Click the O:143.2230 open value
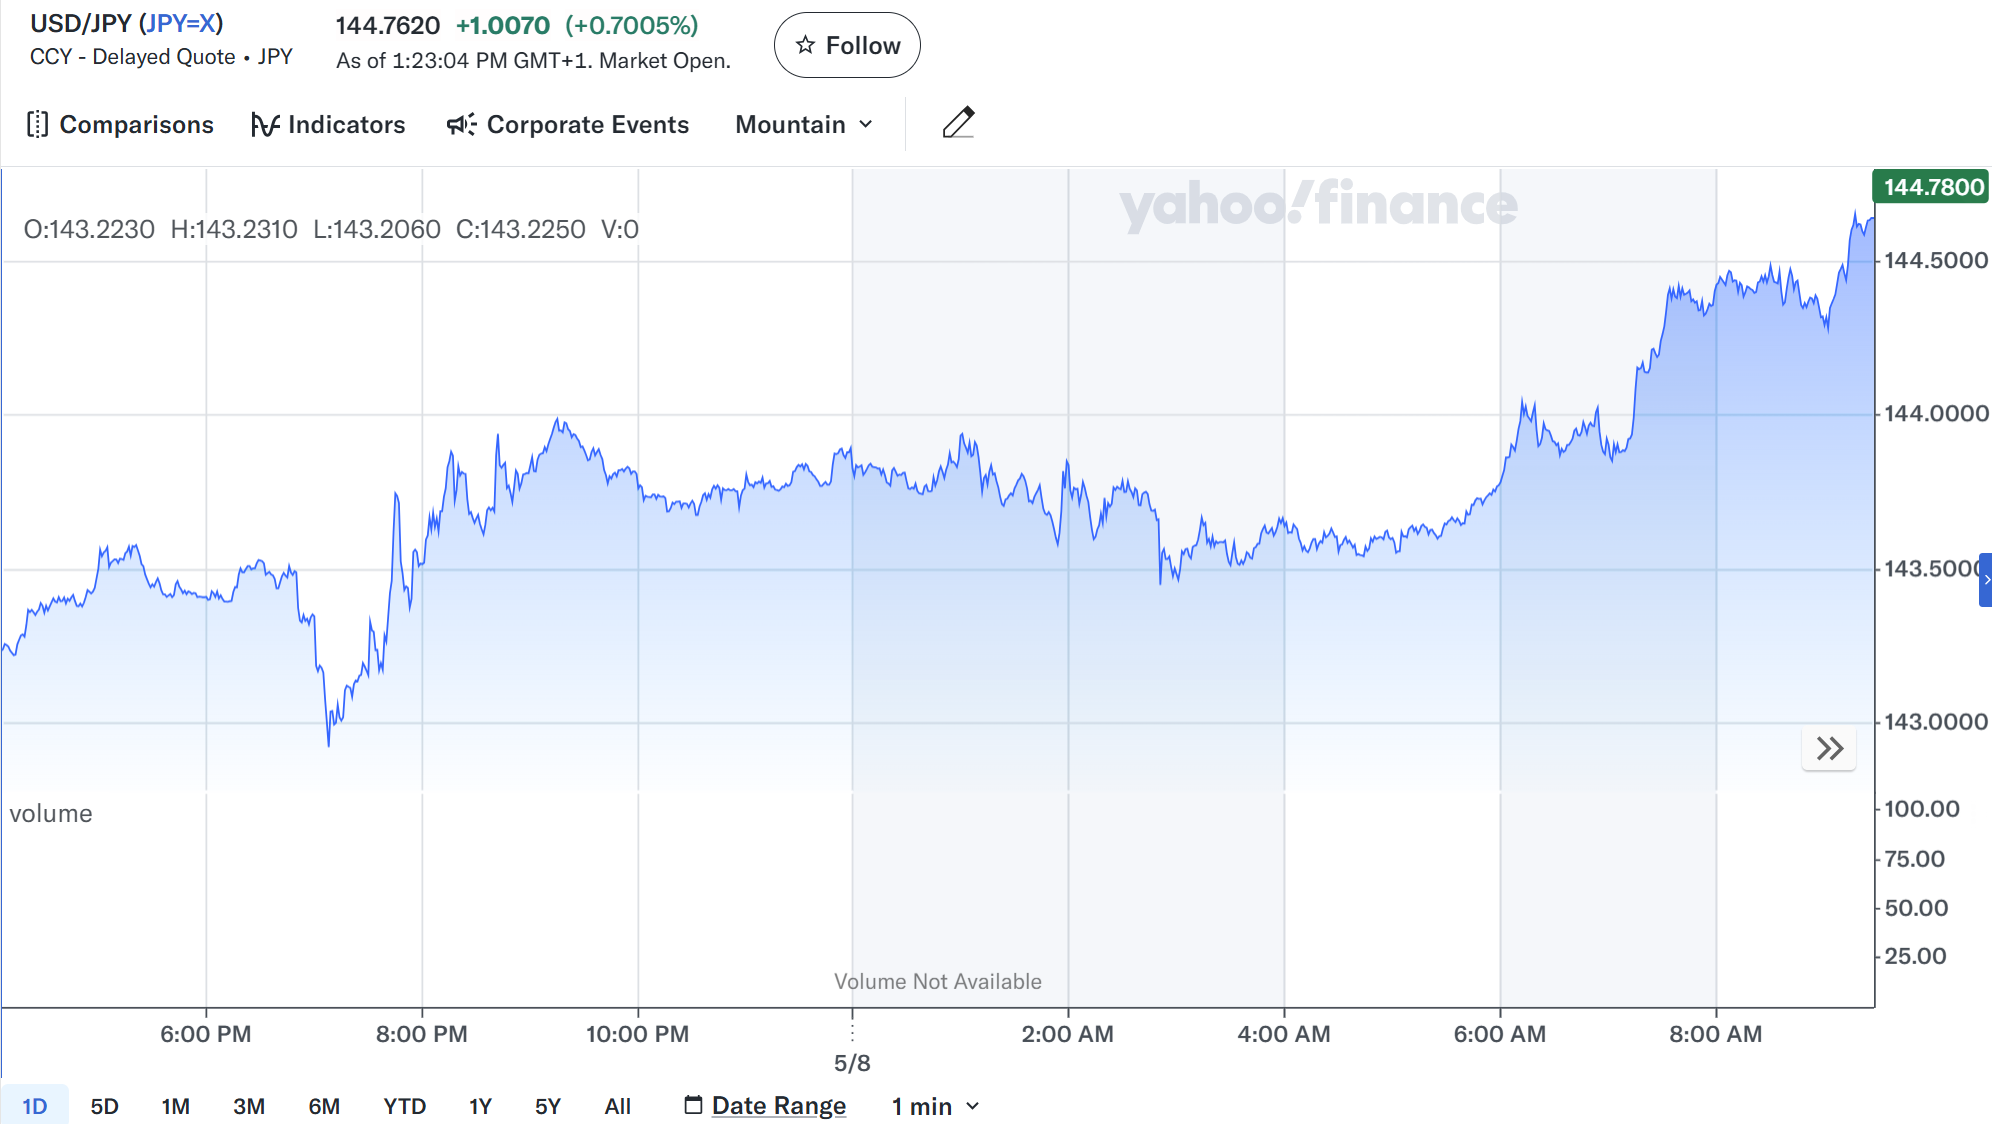Viewport: 1992px width, 1124px height. (x=89, y=229)
